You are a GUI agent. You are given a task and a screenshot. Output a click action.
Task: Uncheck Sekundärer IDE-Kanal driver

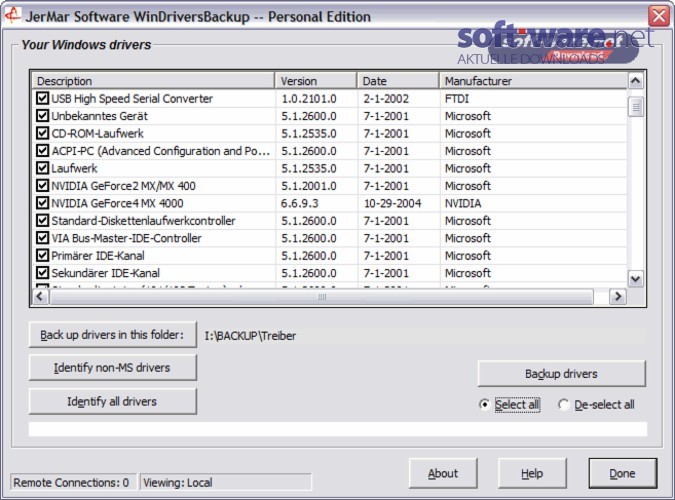pyautogui.click(x=42, y=273)
